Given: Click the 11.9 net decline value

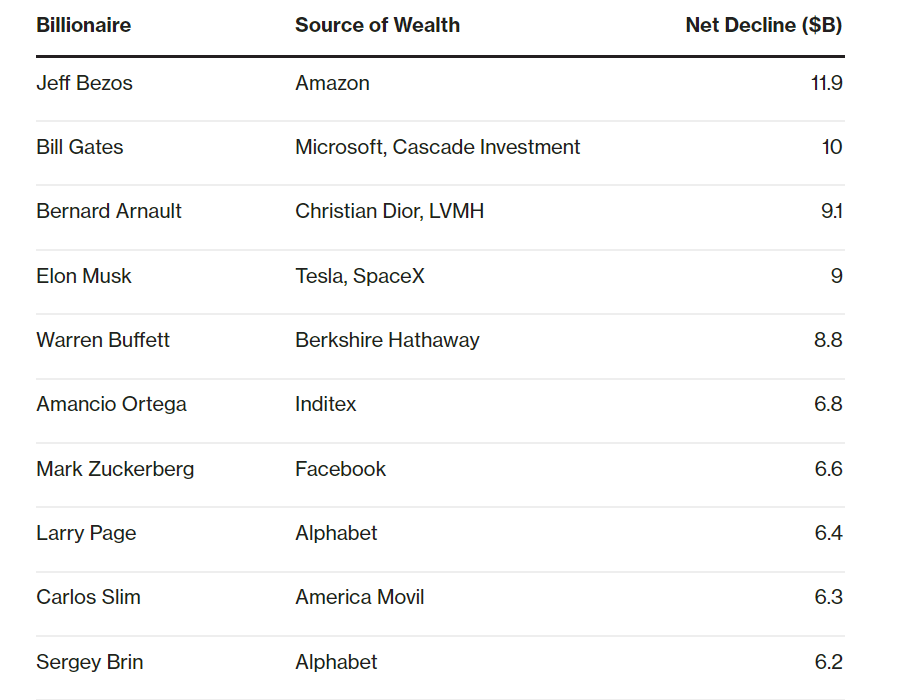Looking at the screenshot, I should pyautogui.click(x=826, y=84).
